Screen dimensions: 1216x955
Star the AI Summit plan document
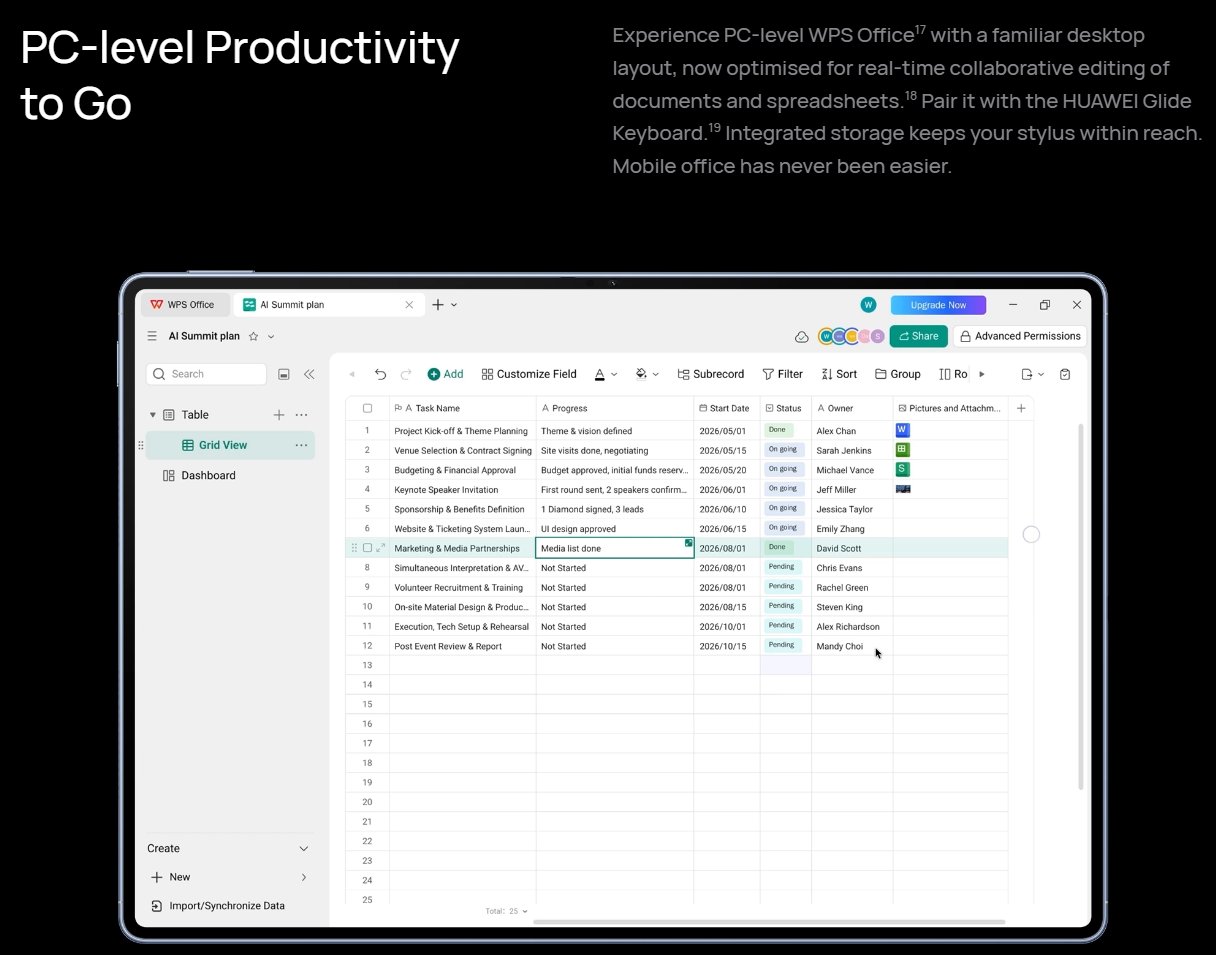click(253, 336)
